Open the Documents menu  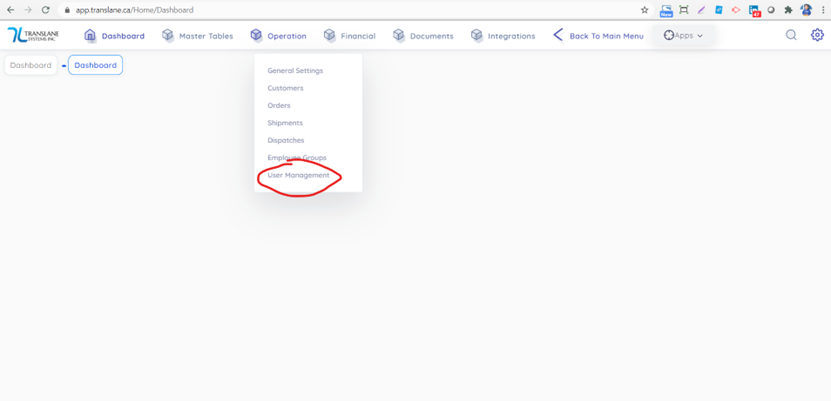[423, 36]
